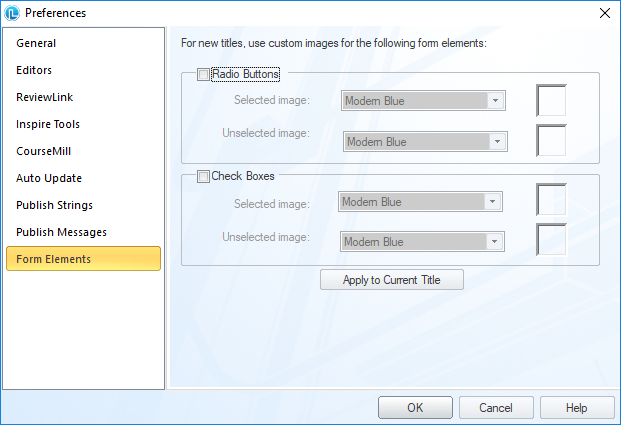
Task: Click Check Boxes unselected image preview box
Action: click(x=551, y=240)
